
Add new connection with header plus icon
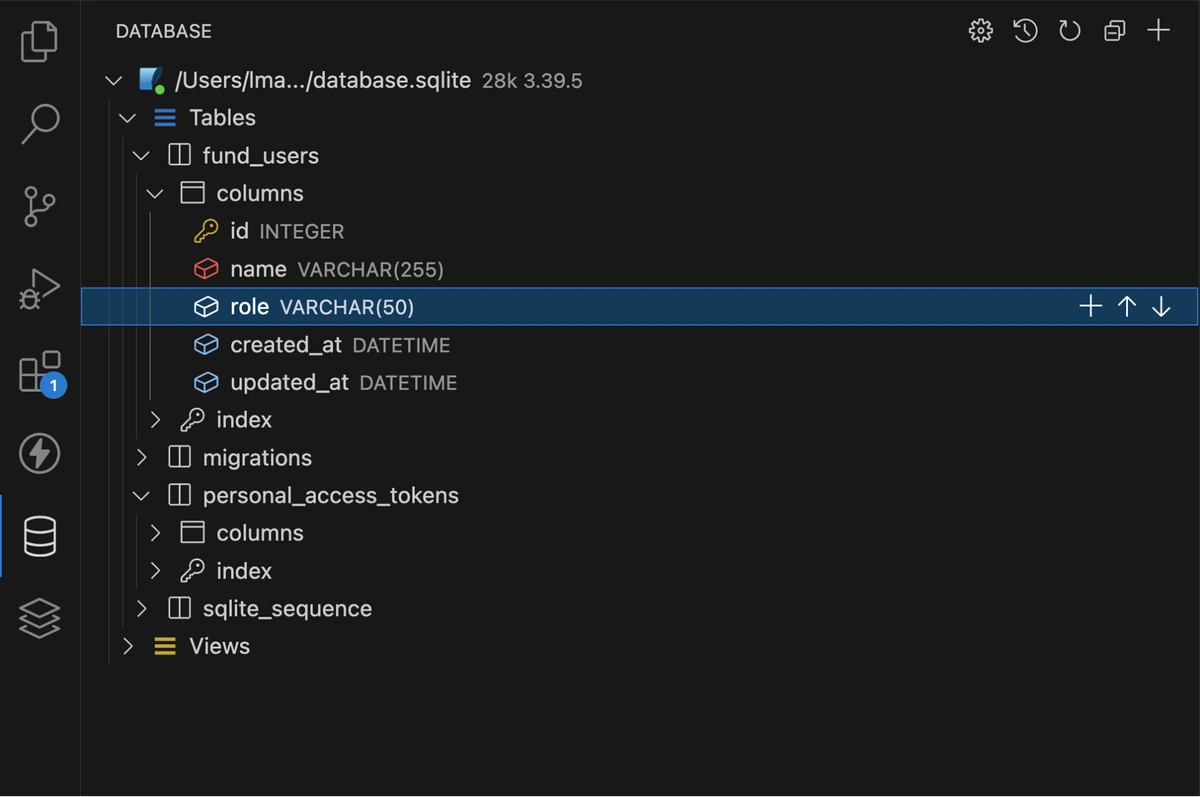click(x=1158, y=31)
